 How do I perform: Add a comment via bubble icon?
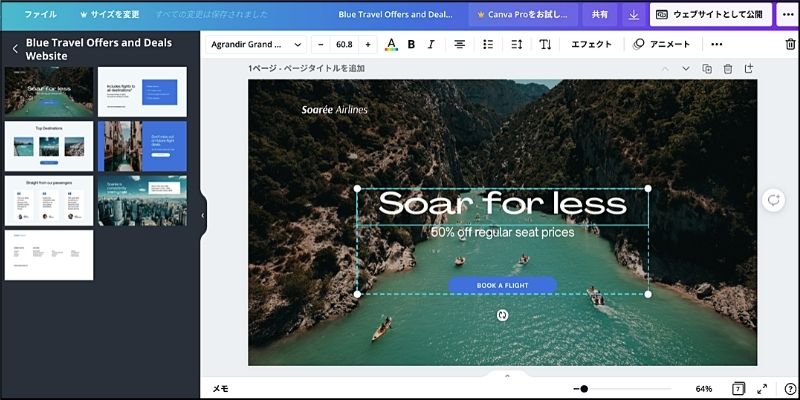[773, 200]
